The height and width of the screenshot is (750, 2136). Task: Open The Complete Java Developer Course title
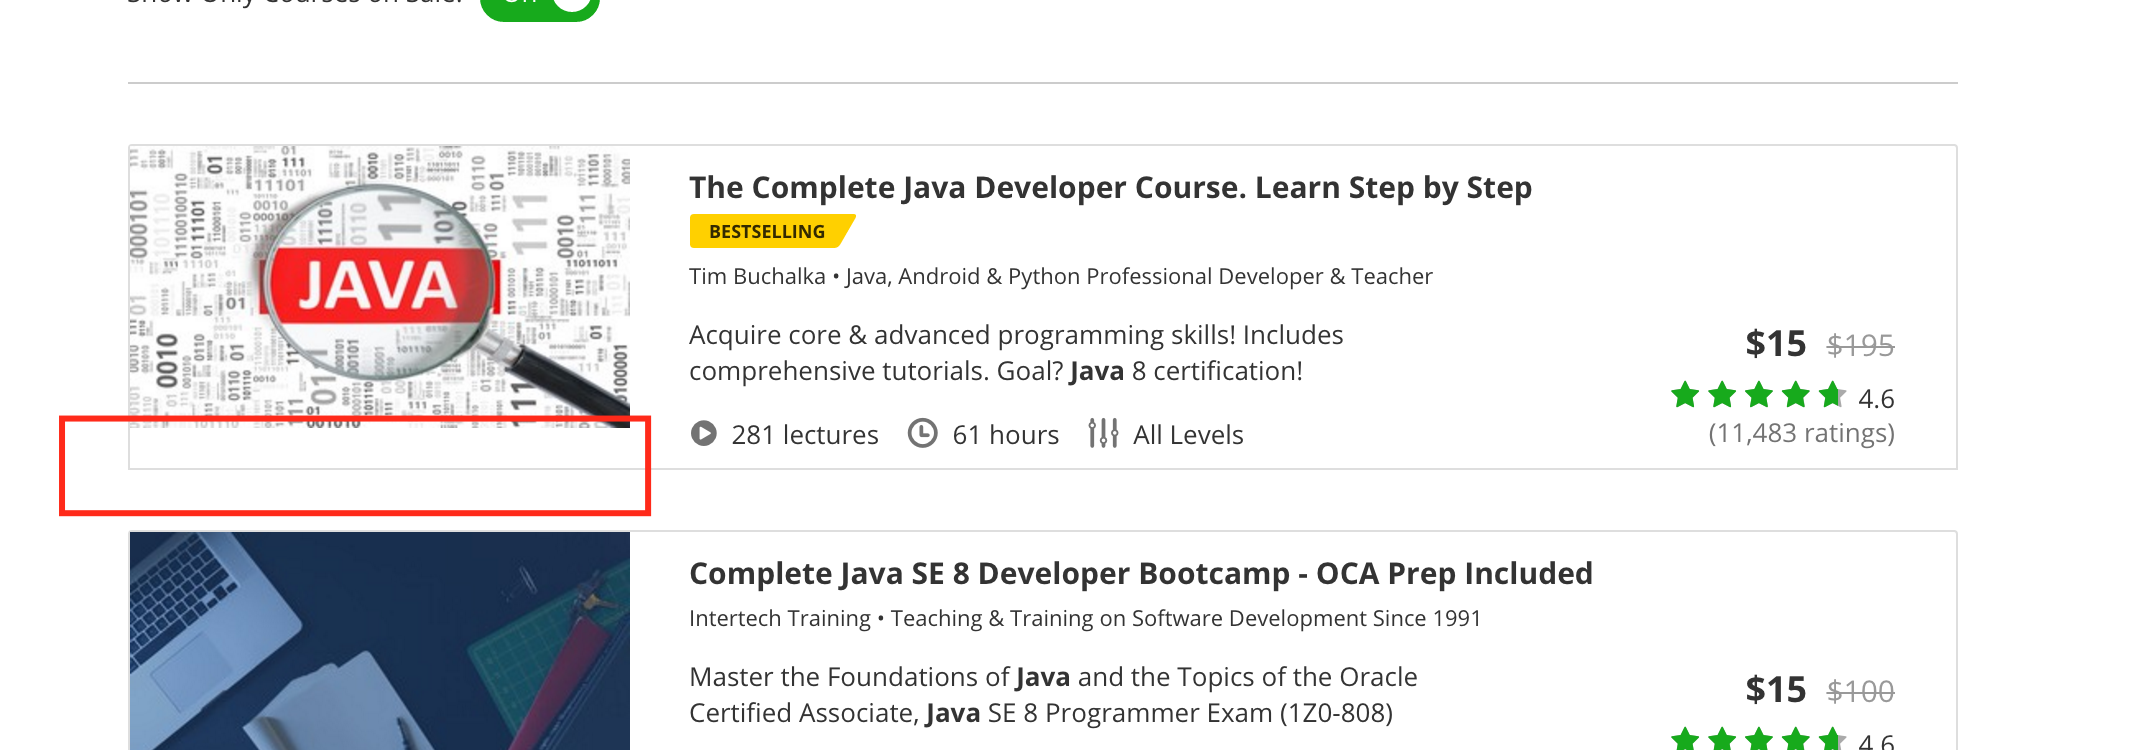pyautogui.click(x=1110, y=188)
